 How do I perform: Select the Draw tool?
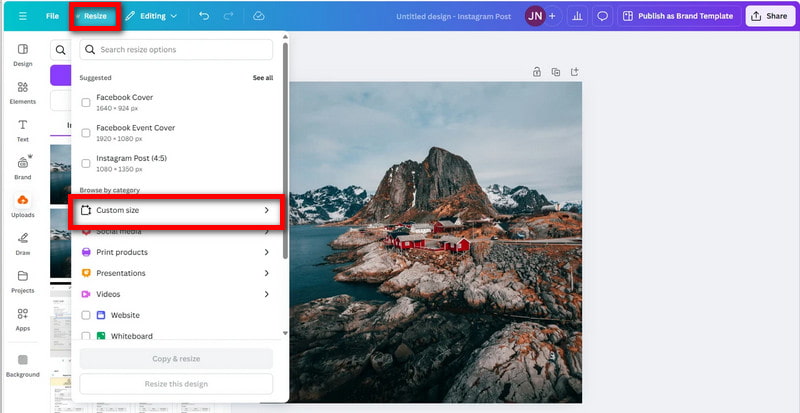tap(22, 243)
